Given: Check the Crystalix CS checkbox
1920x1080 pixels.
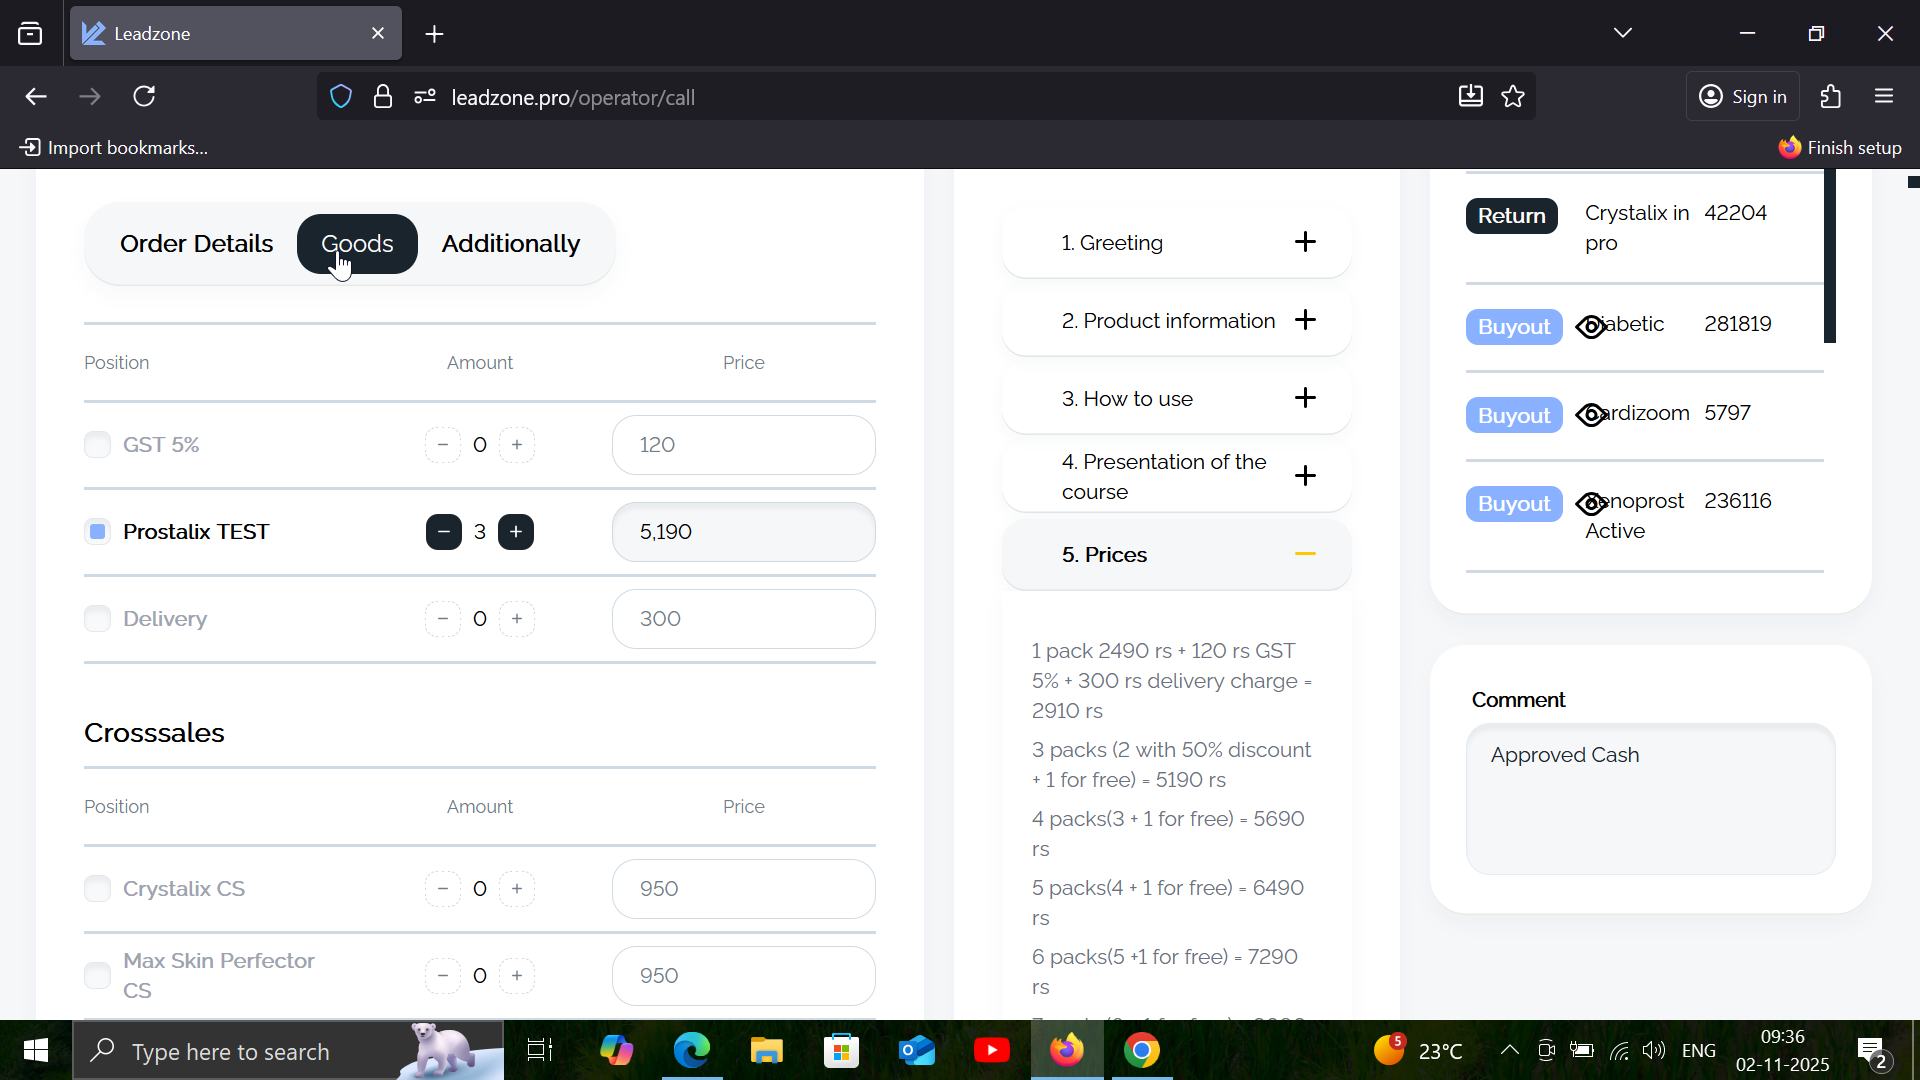Looking at the screenshot, I should (97, 889).
